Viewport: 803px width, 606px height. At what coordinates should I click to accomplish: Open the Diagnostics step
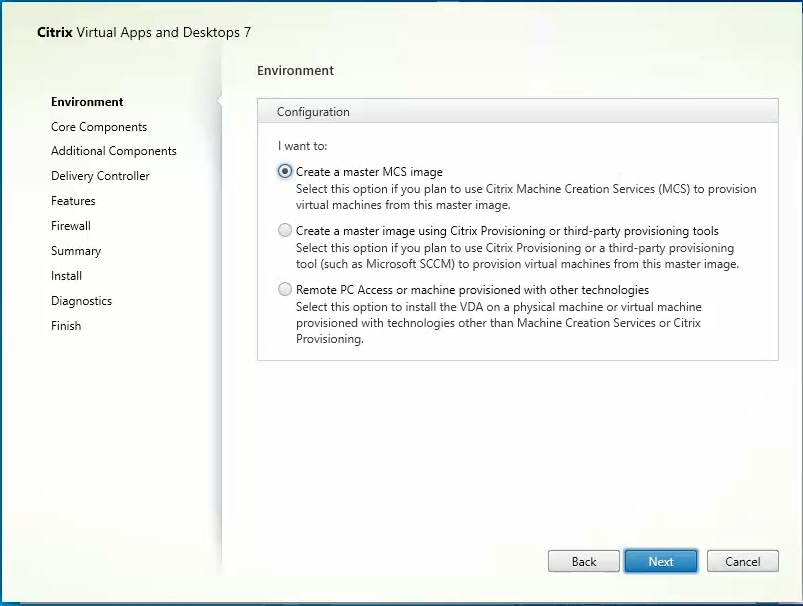tap(80, 300)
